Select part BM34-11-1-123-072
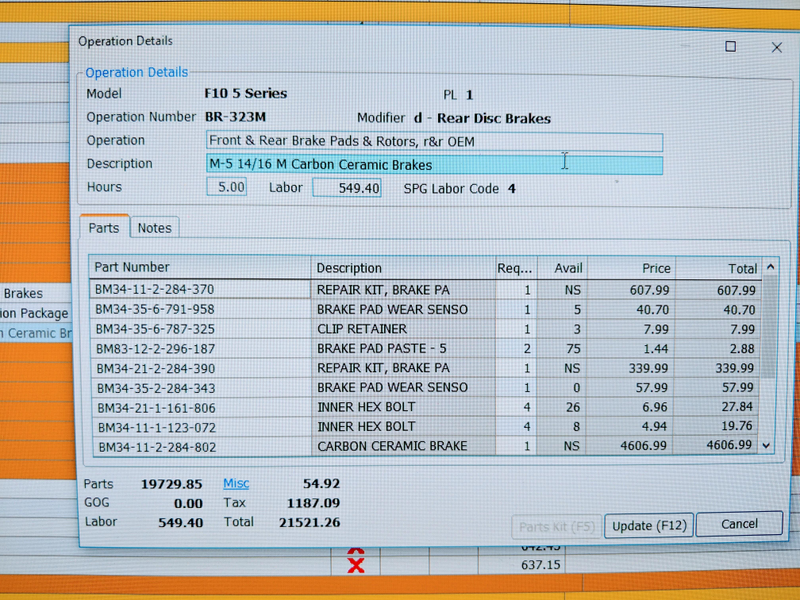 click(203, 427)
